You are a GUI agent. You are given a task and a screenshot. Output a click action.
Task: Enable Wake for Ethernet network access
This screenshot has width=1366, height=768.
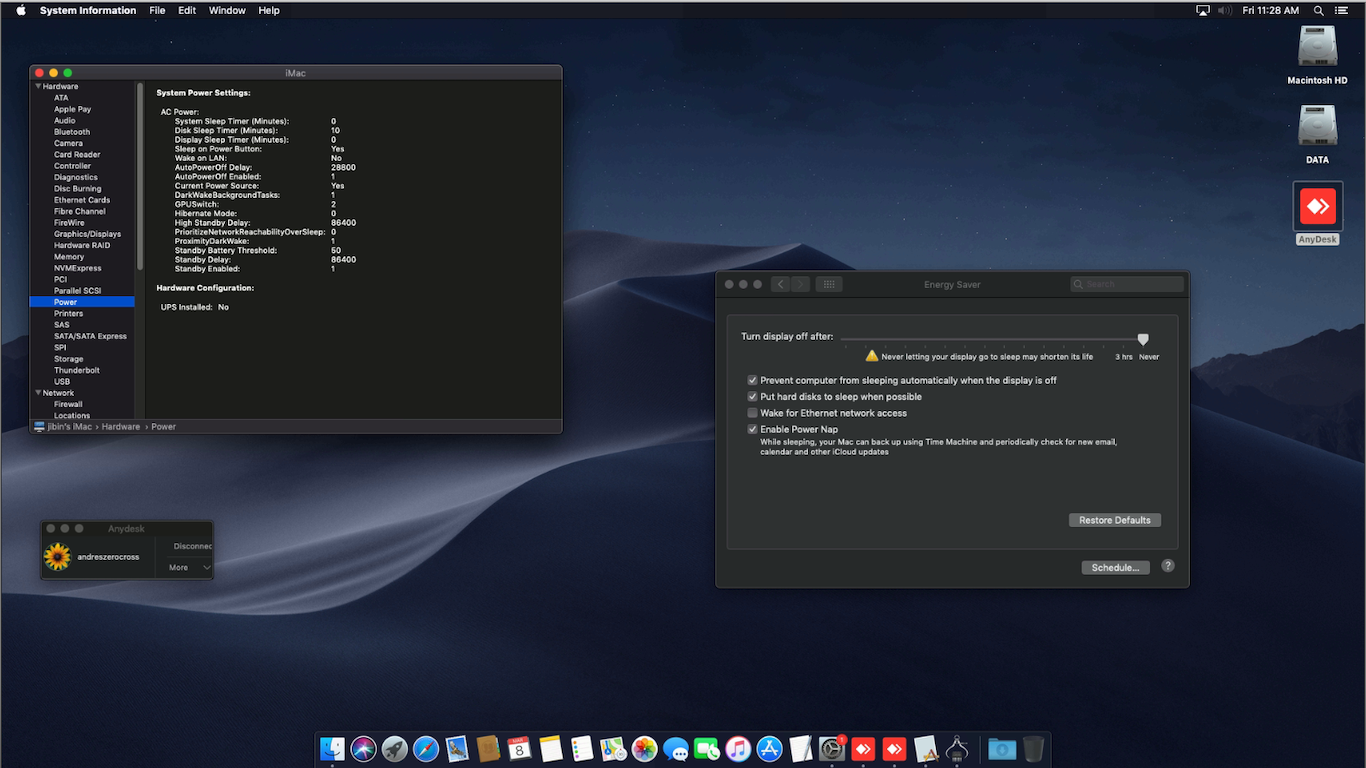(x=752, y=413)
